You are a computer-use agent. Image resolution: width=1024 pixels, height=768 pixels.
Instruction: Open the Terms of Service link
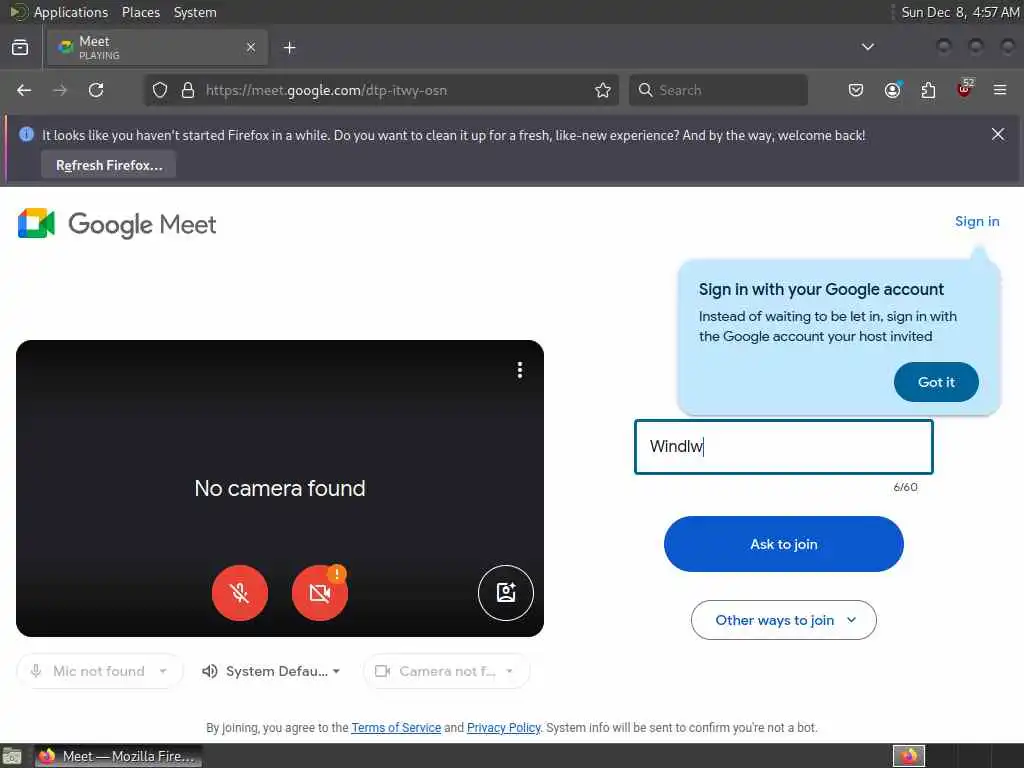click(x=396, y=728)
